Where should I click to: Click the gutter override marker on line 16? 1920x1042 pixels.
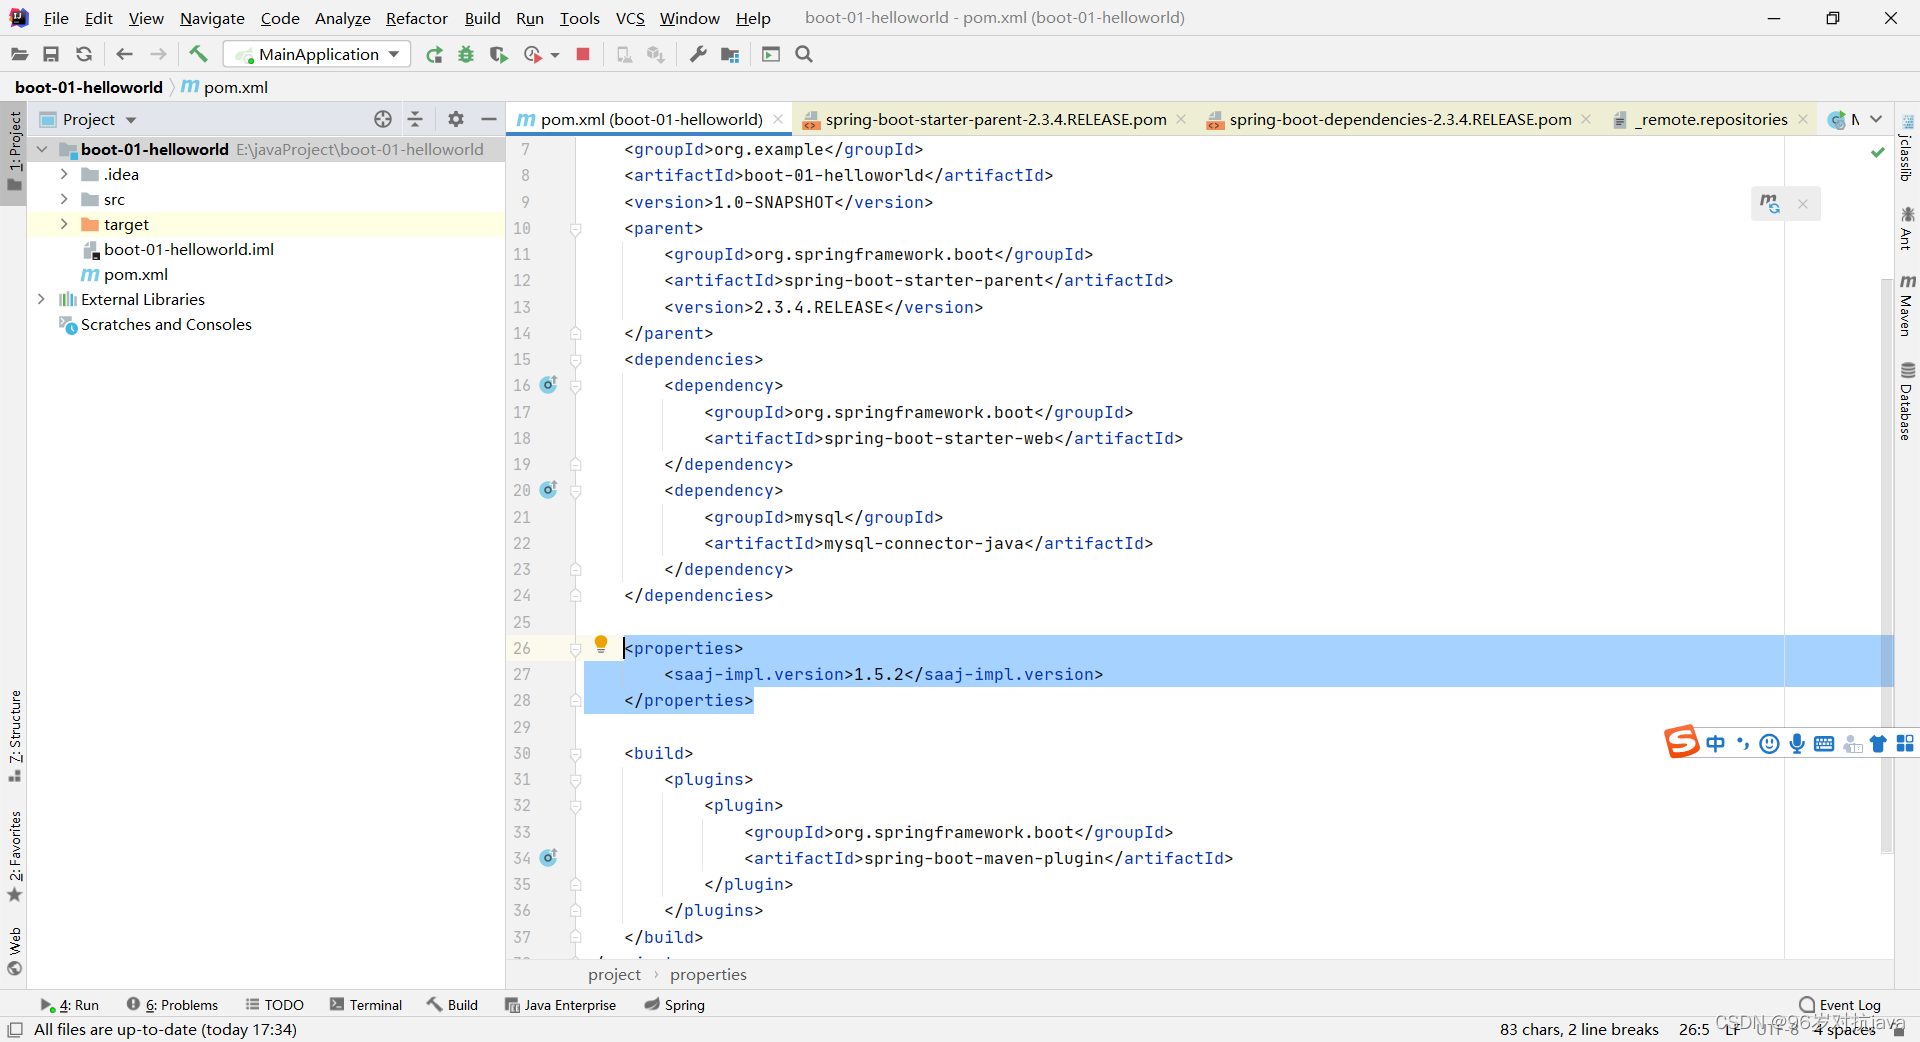(548, 385)
